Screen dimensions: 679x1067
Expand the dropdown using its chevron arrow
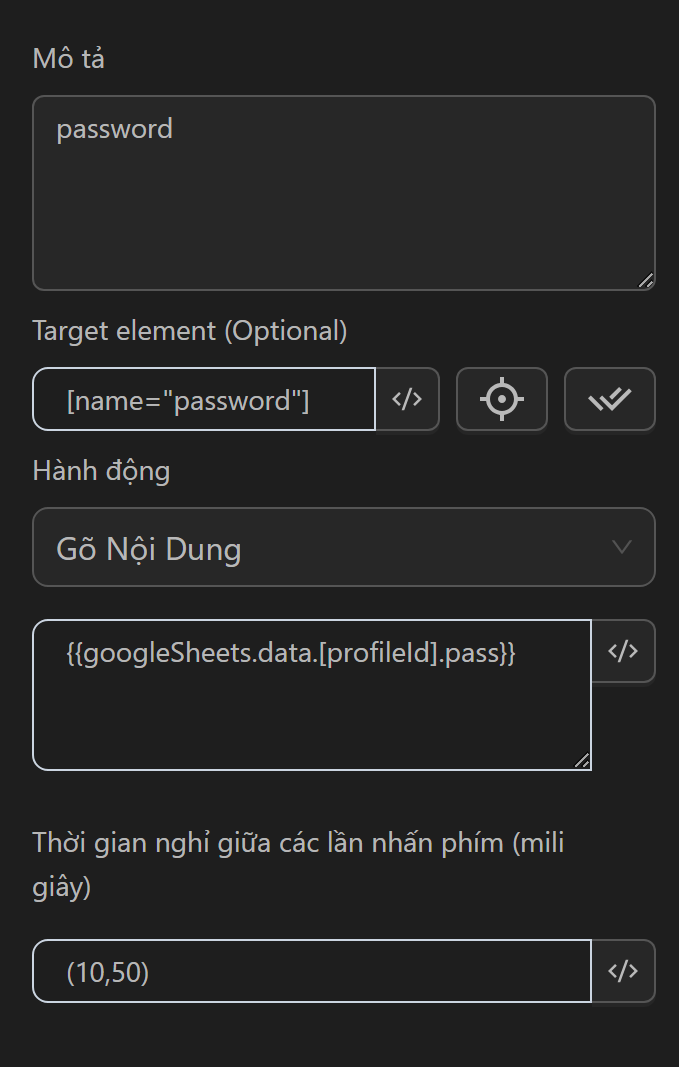coord(621,547)
